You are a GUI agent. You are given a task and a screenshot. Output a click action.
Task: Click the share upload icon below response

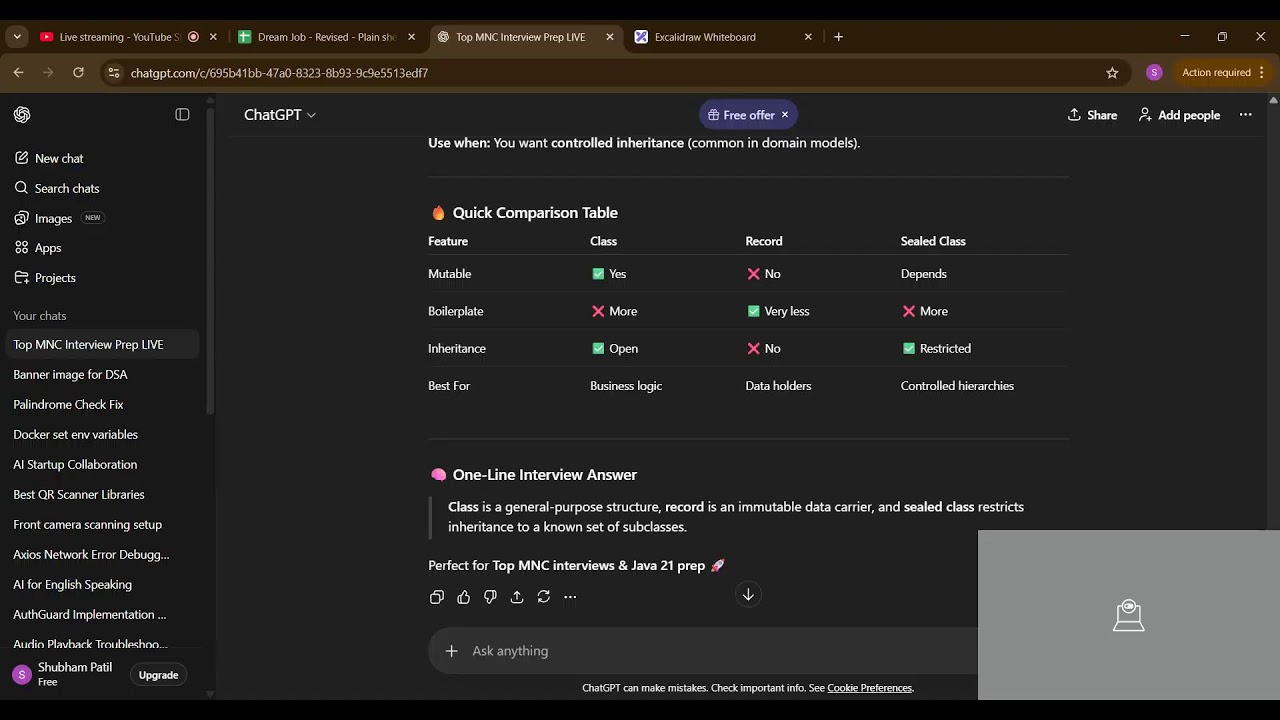click(x=517, y=597)
